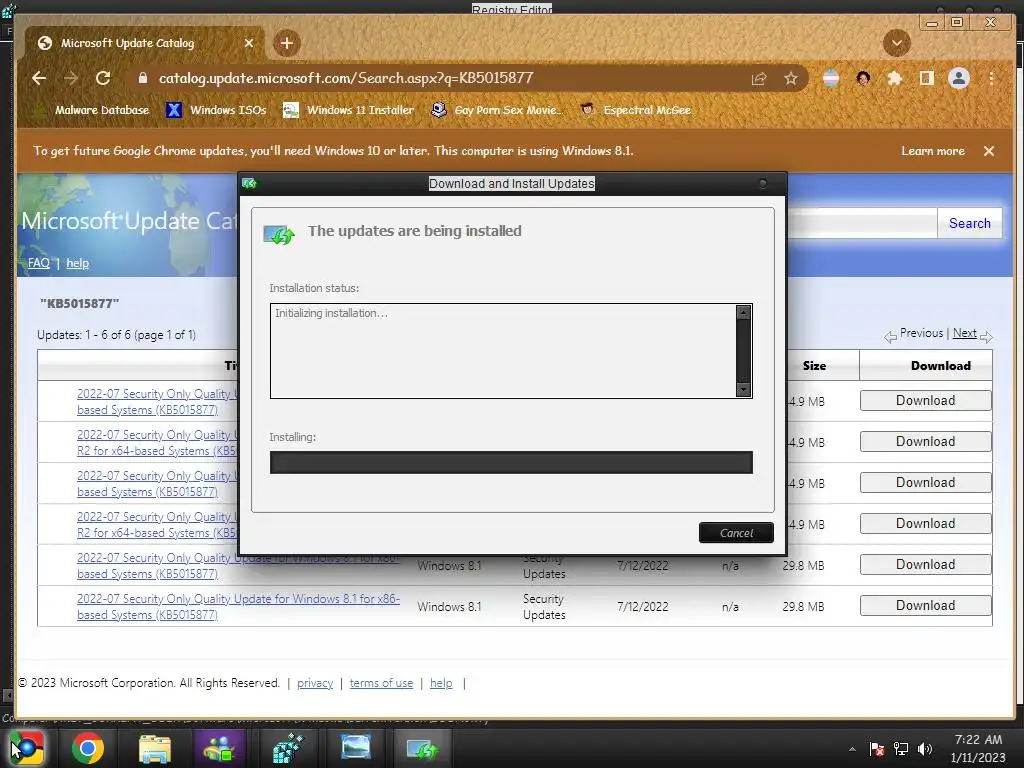Show hidden tray icons arrow
This screenshot has width=1024, height=768.
click(852, 749)
